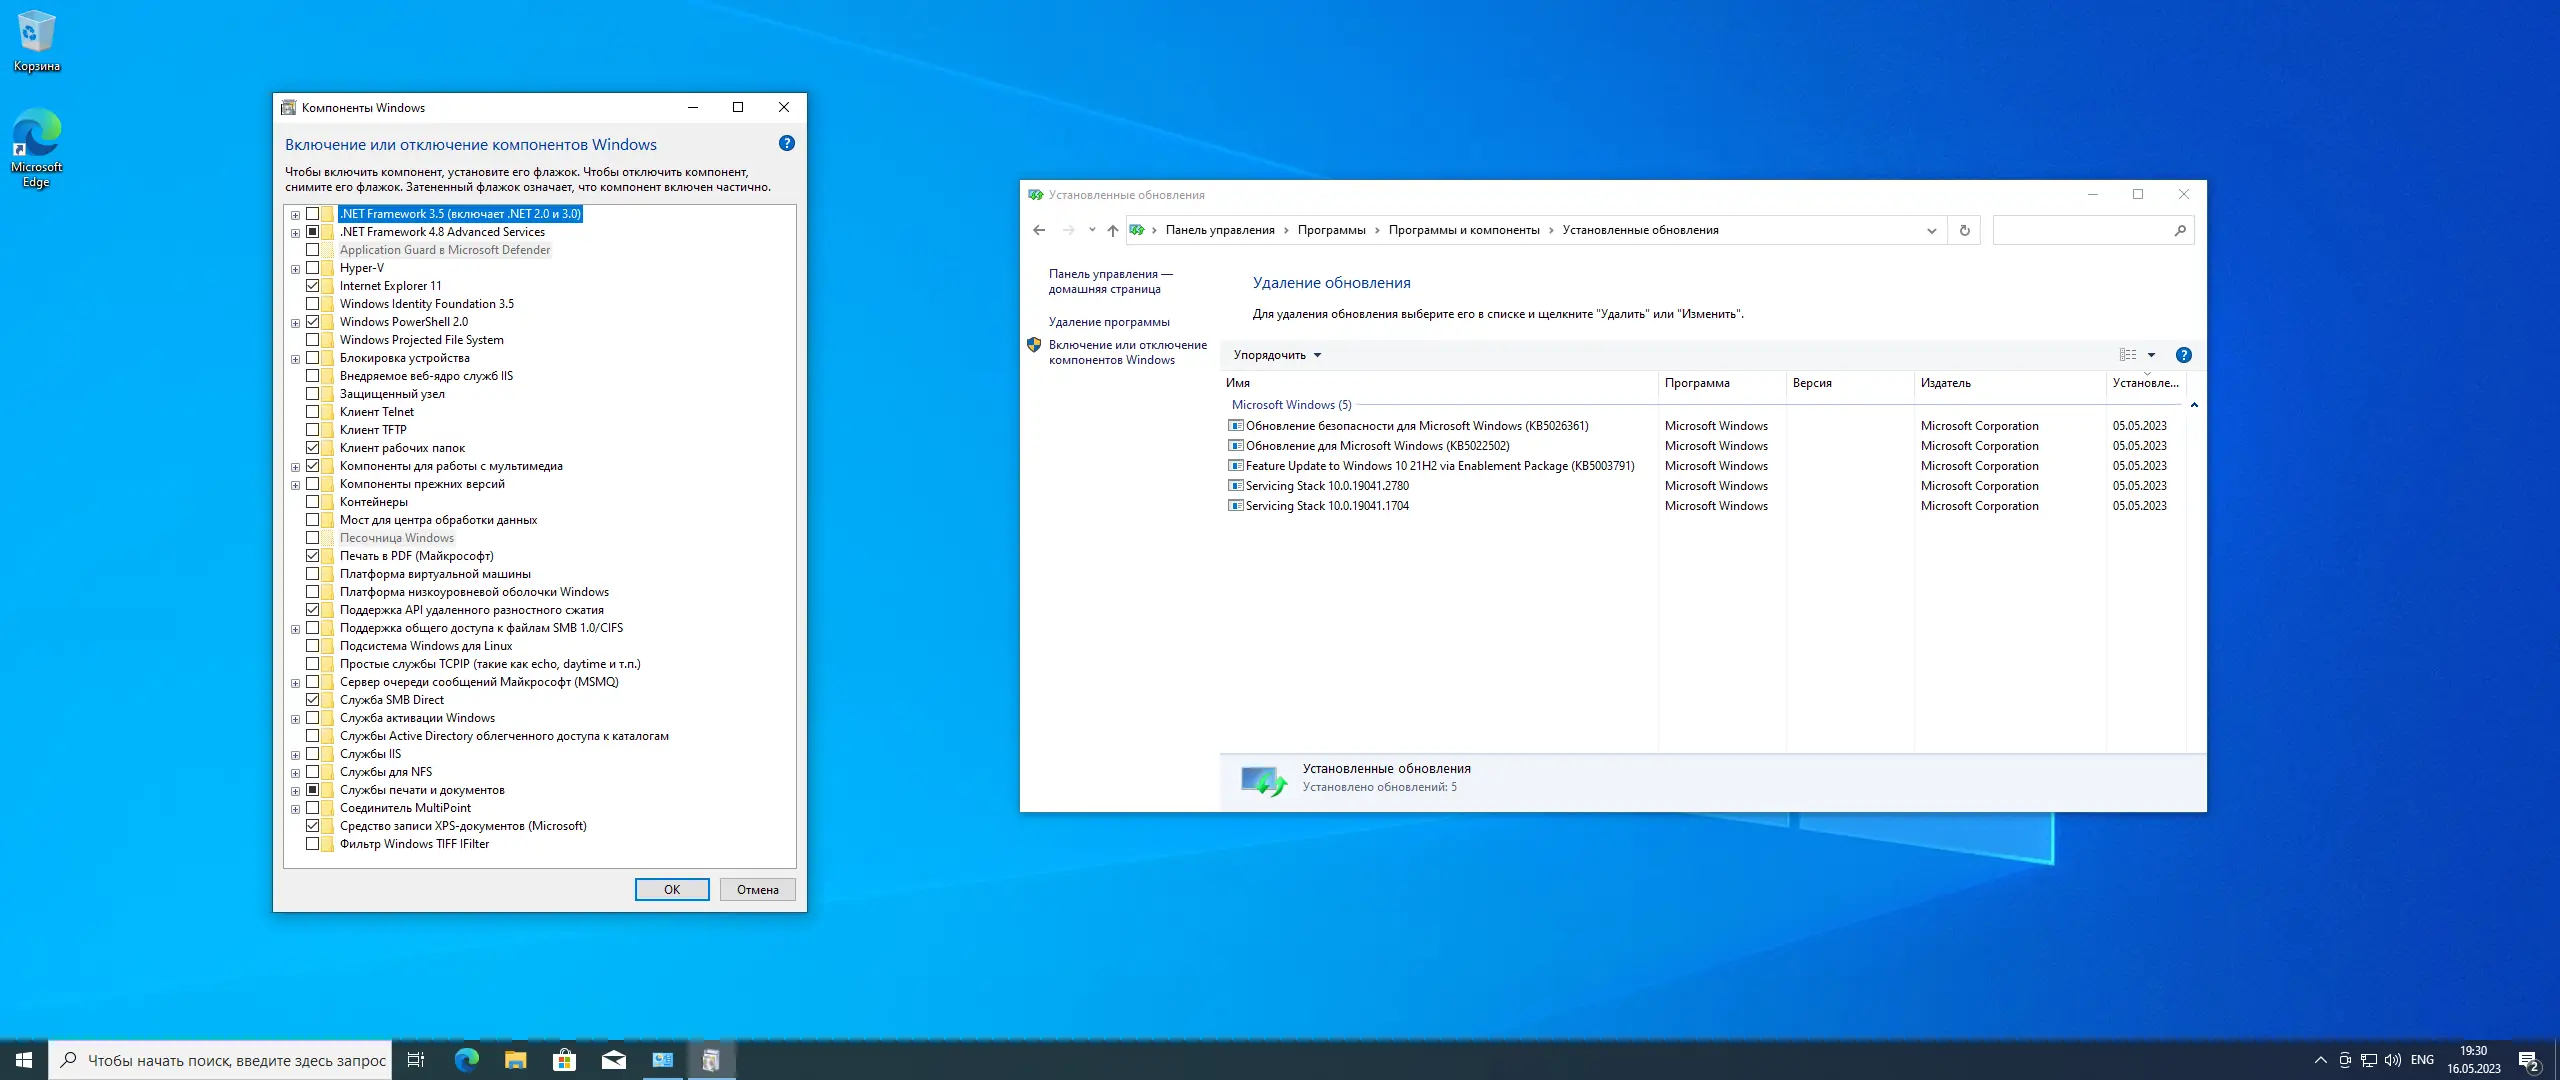Screen dimensions: 2560x1080
Task: Click the OK button
Action: (x=671, y=890)
